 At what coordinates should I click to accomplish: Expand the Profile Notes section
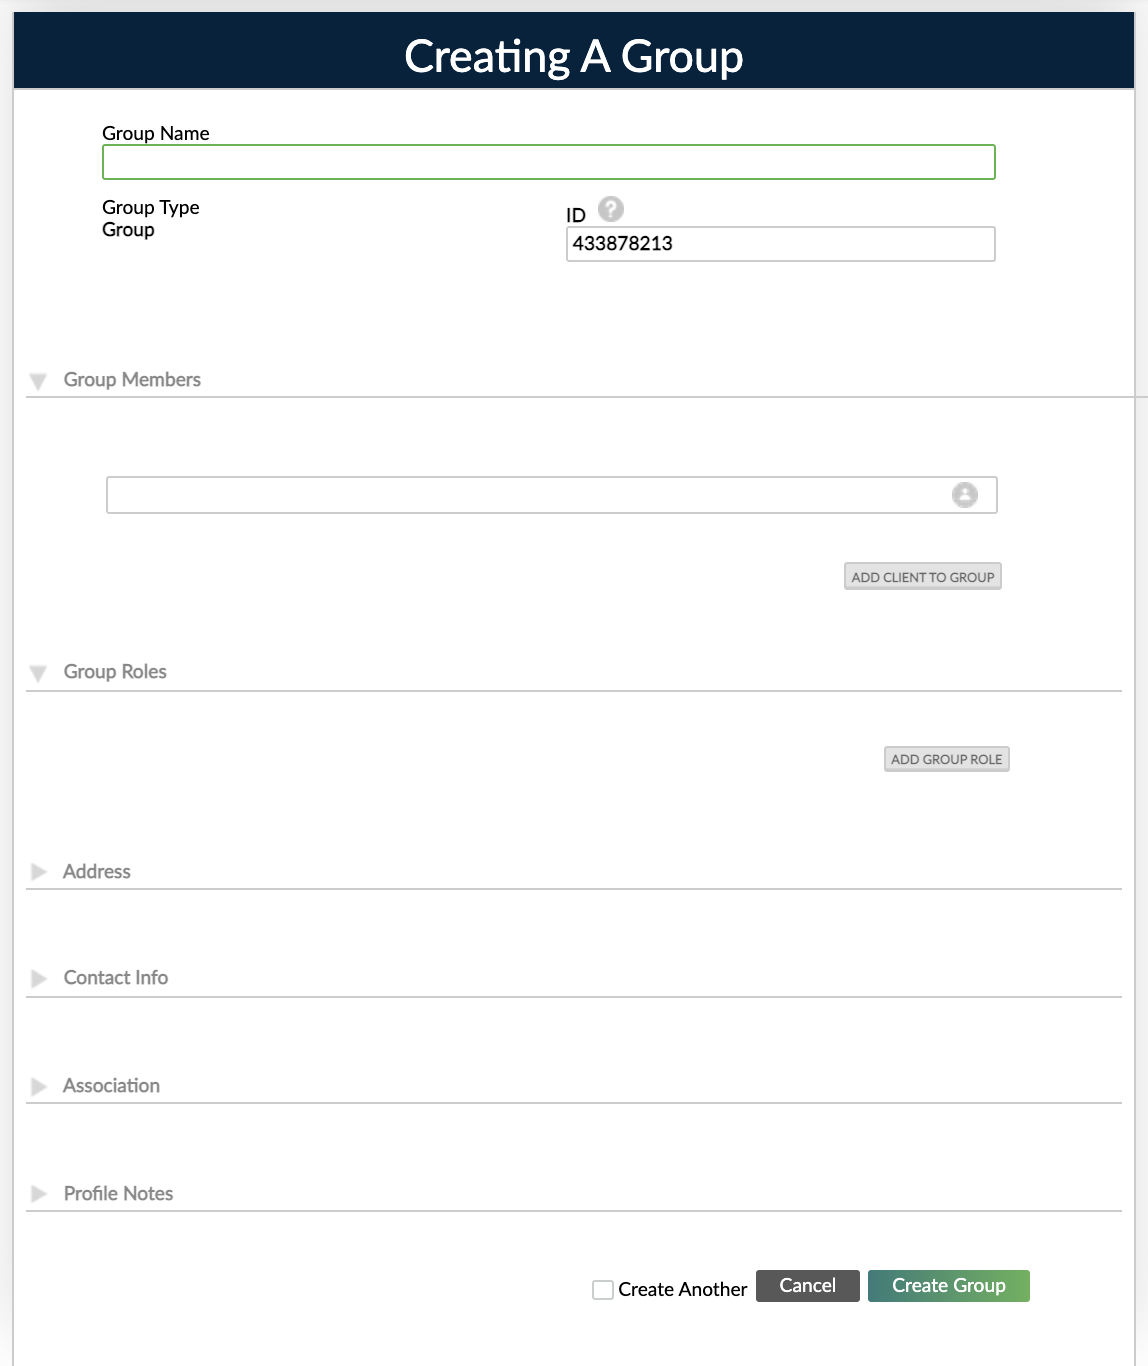39,1193
